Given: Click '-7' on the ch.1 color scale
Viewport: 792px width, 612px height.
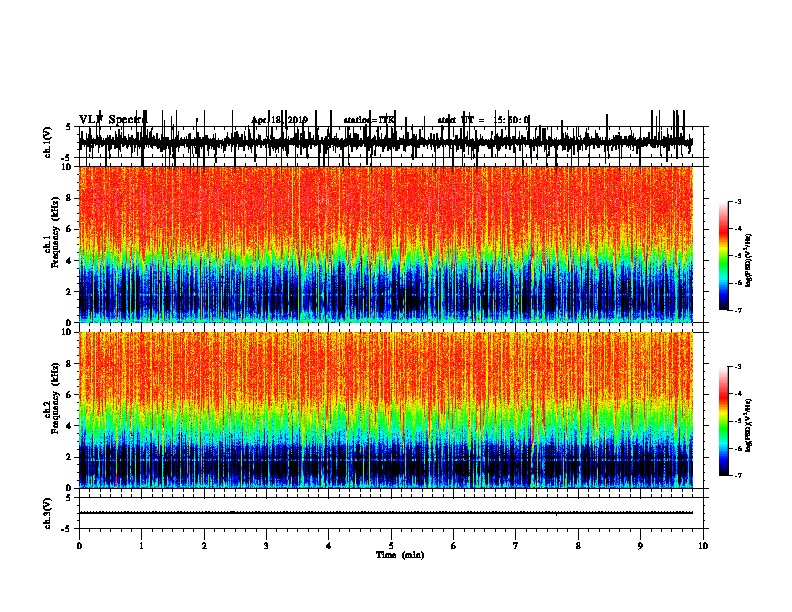Looking at the screenshot, I should point(737,310).
